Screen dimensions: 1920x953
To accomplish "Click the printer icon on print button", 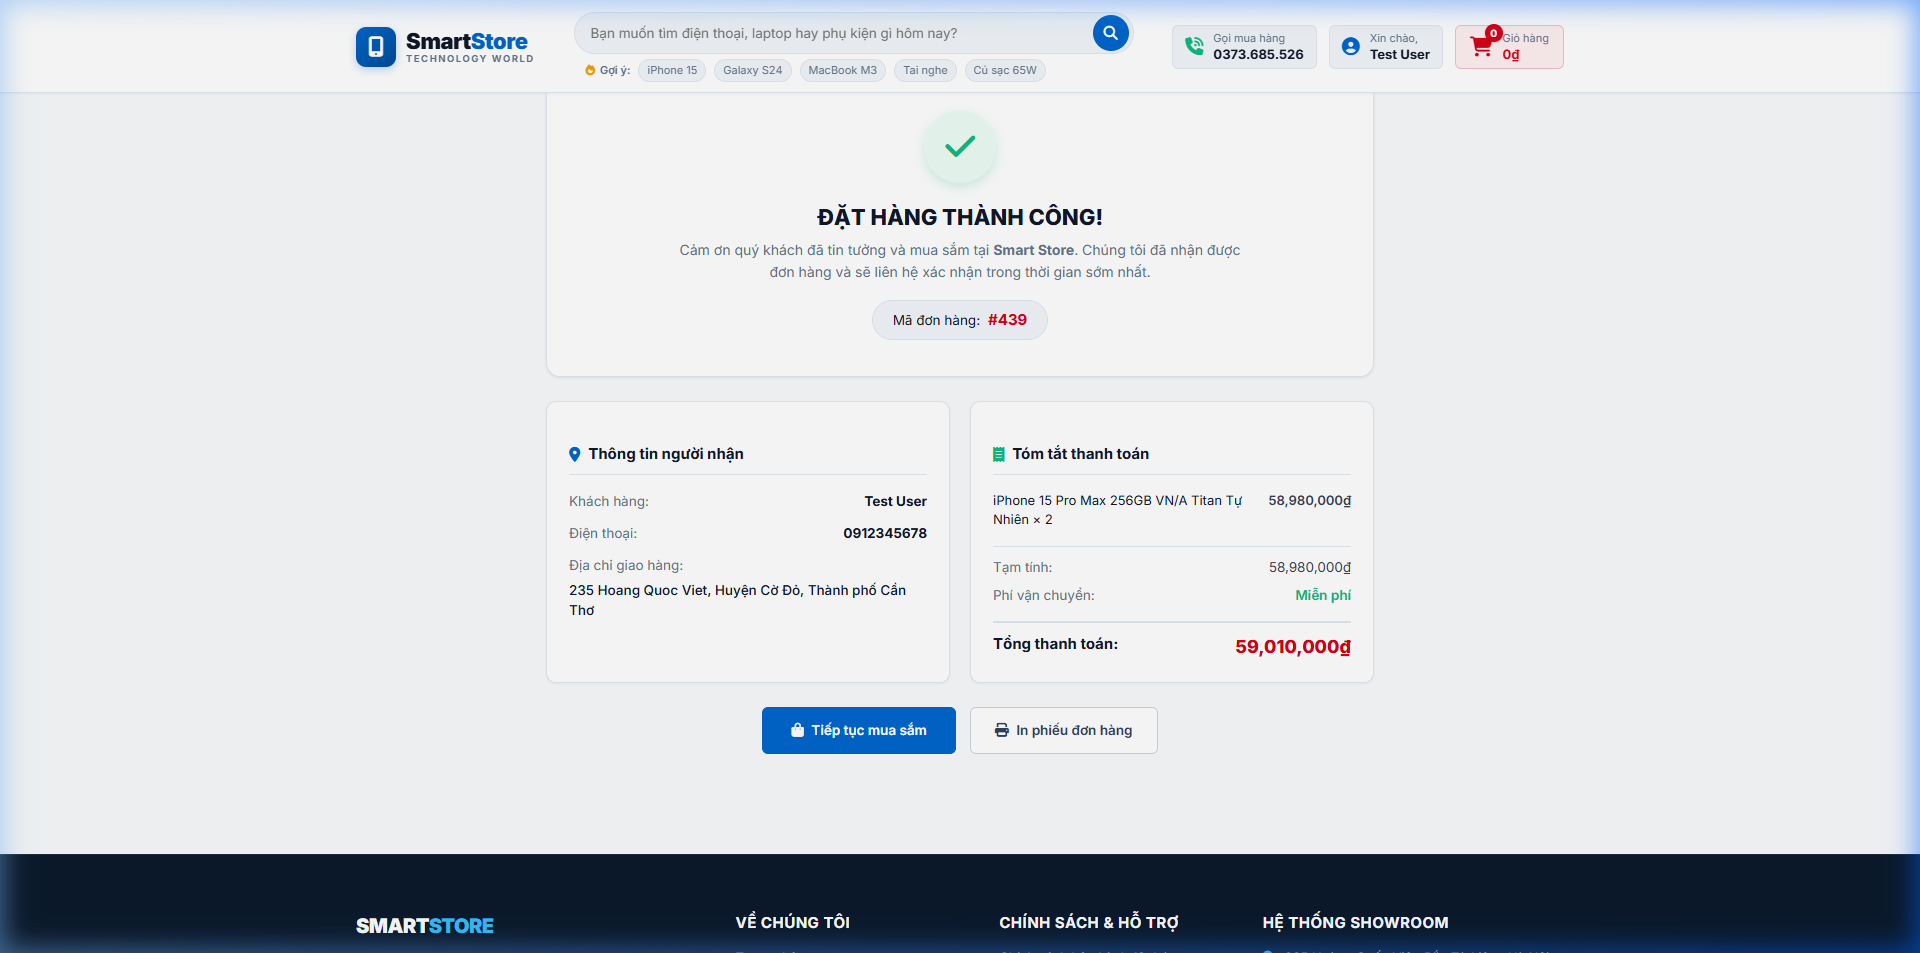I will (1002, 731).
